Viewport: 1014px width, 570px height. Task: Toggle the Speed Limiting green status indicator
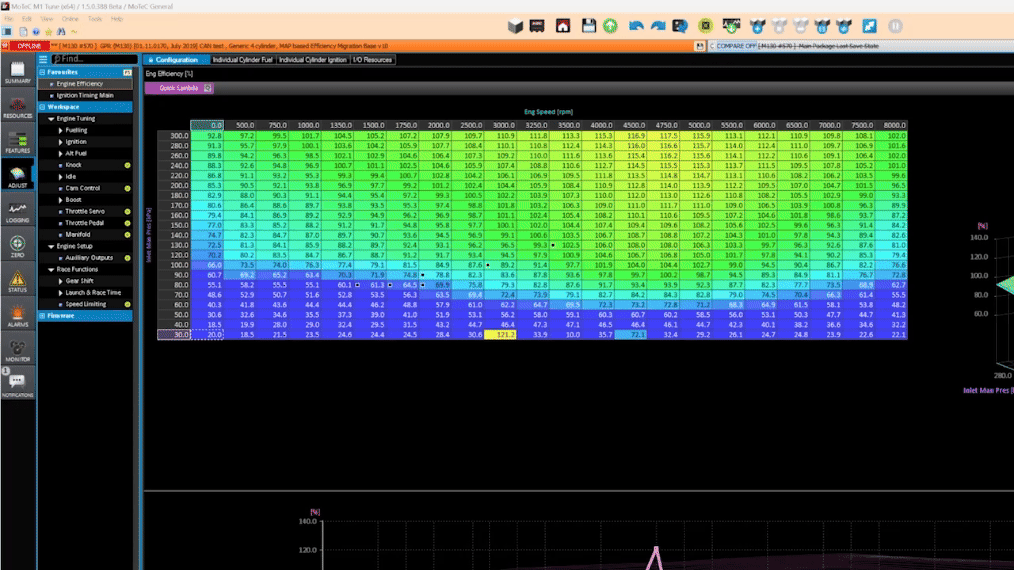point(127,304)
